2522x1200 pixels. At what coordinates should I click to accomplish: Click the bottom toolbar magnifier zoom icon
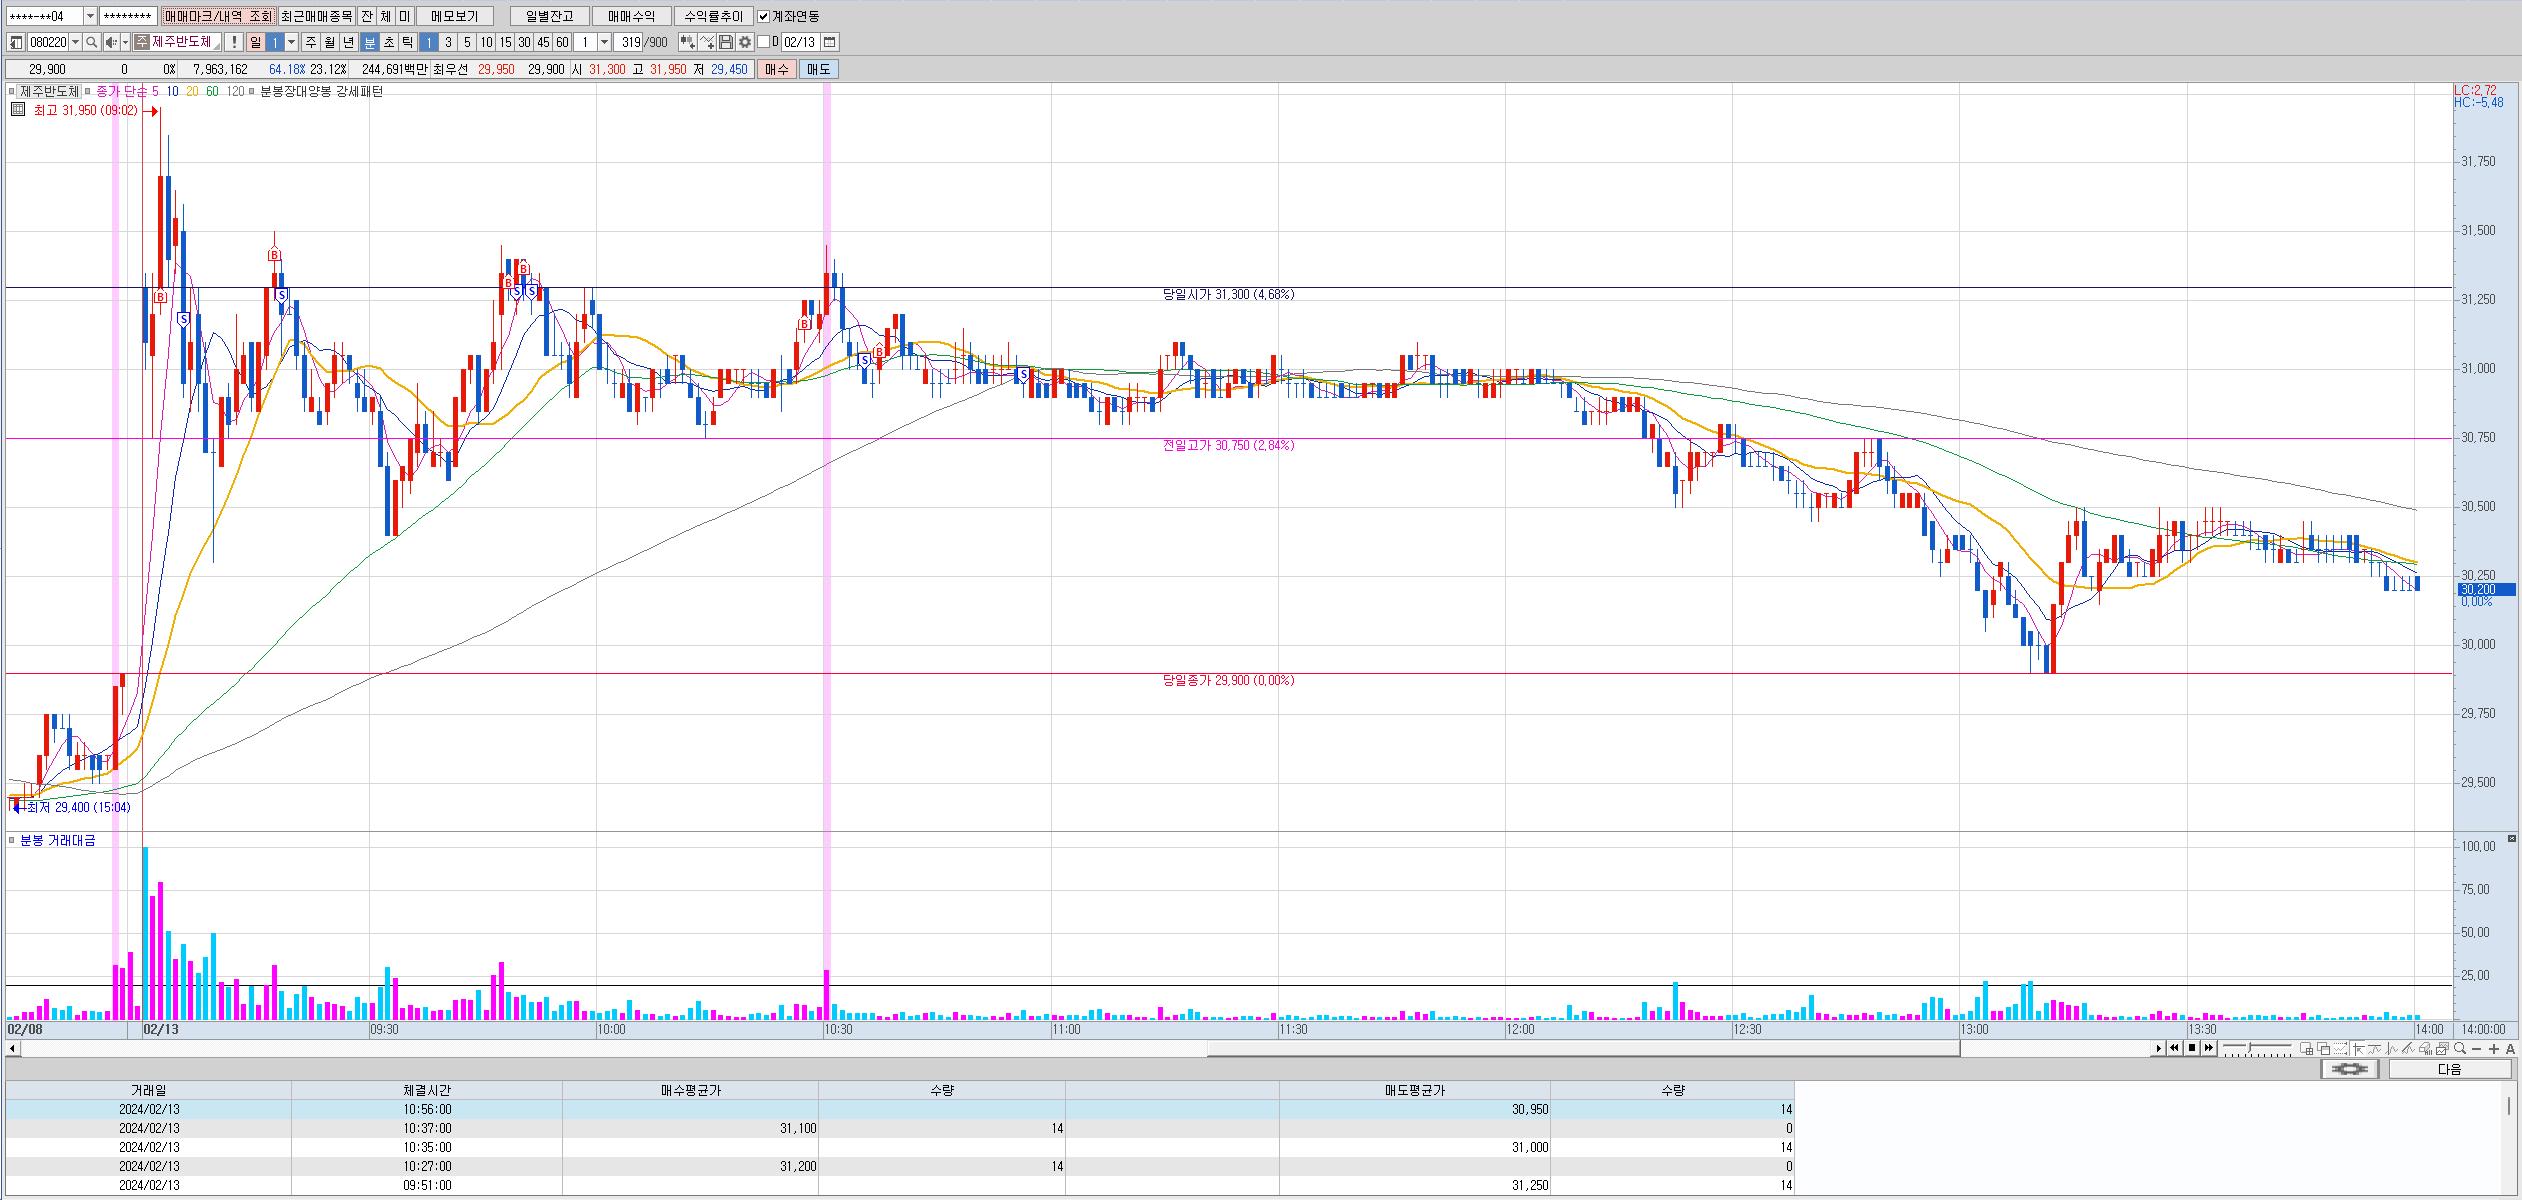pyautogui.click(x=2459, y=1049)
